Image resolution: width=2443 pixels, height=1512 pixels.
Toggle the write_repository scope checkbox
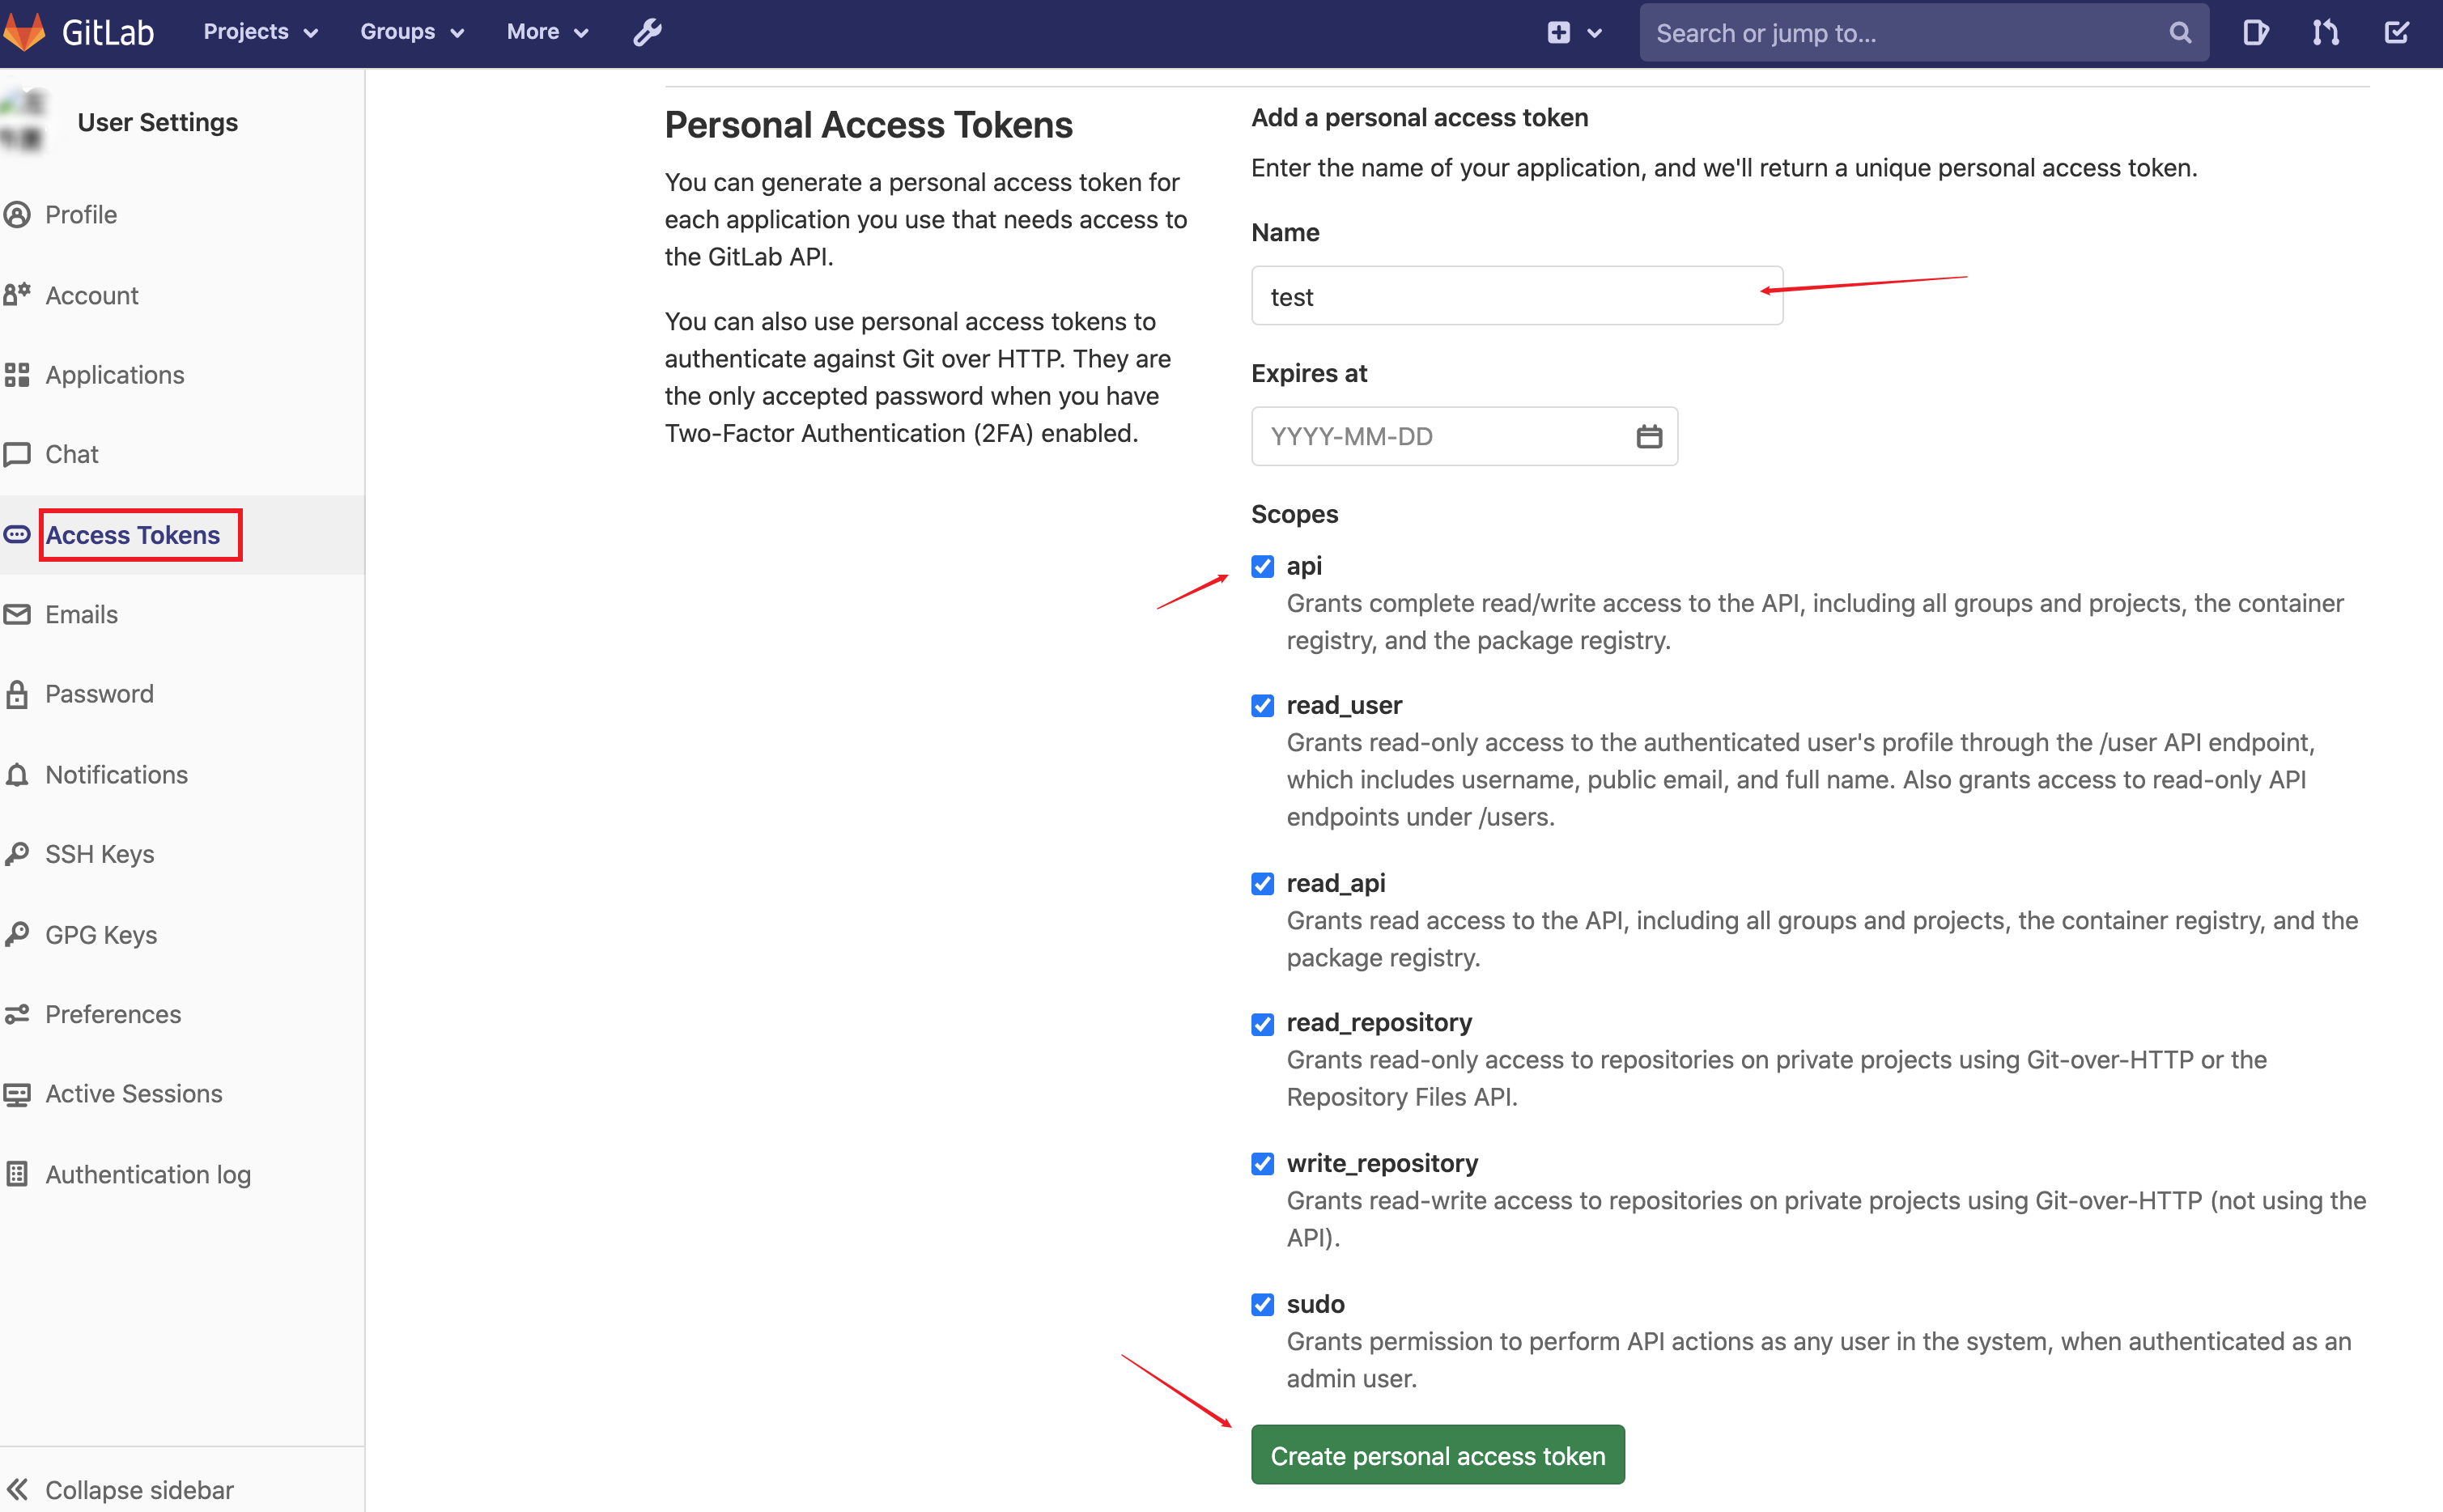point(1264,1162)
